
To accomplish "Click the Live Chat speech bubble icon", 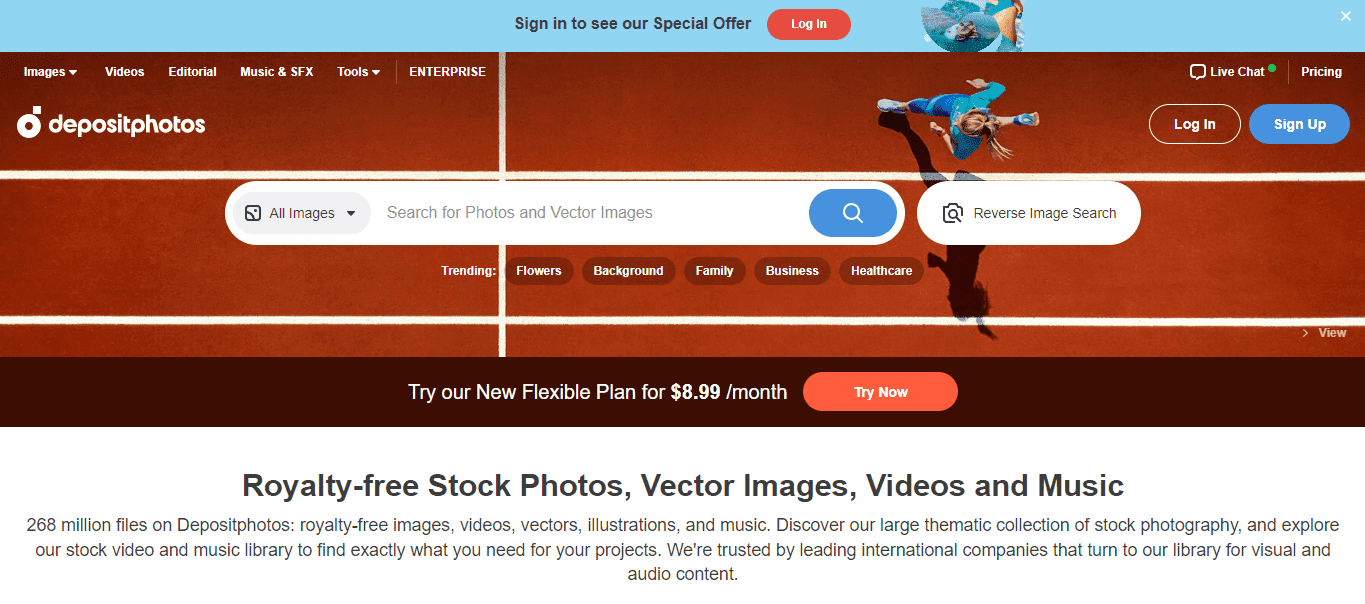I will tap(1197, 72).
